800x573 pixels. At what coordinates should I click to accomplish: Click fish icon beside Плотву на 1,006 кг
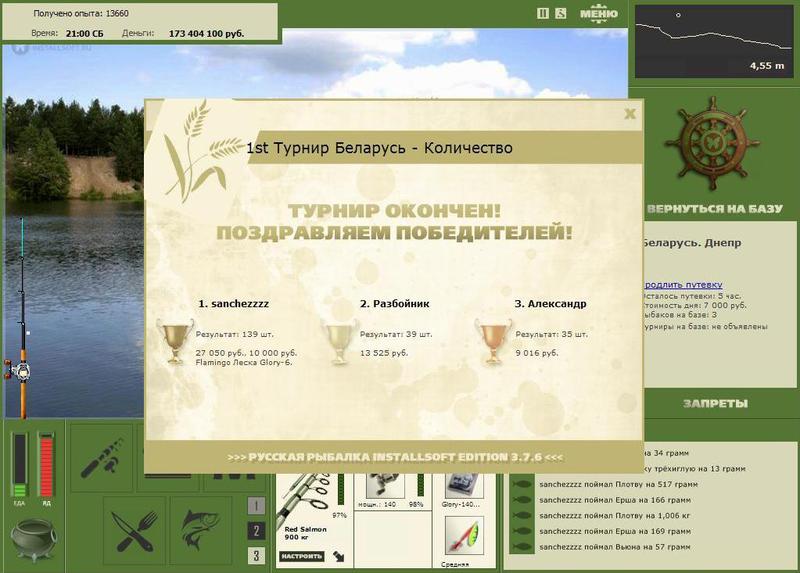522,516
